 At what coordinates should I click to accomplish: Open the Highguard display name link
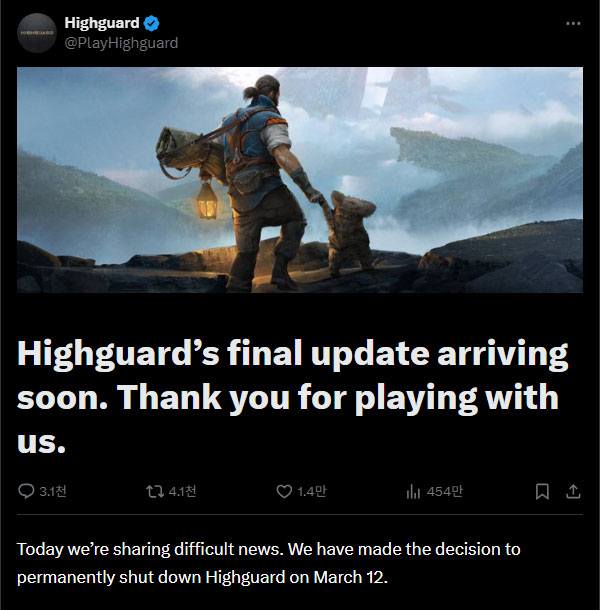102,23
